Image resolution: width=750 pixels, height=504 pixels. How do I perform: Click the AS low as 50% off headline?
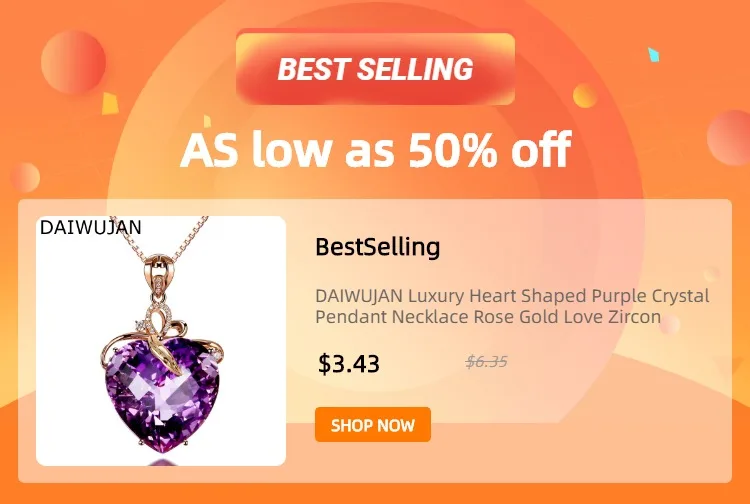(375, 149)
